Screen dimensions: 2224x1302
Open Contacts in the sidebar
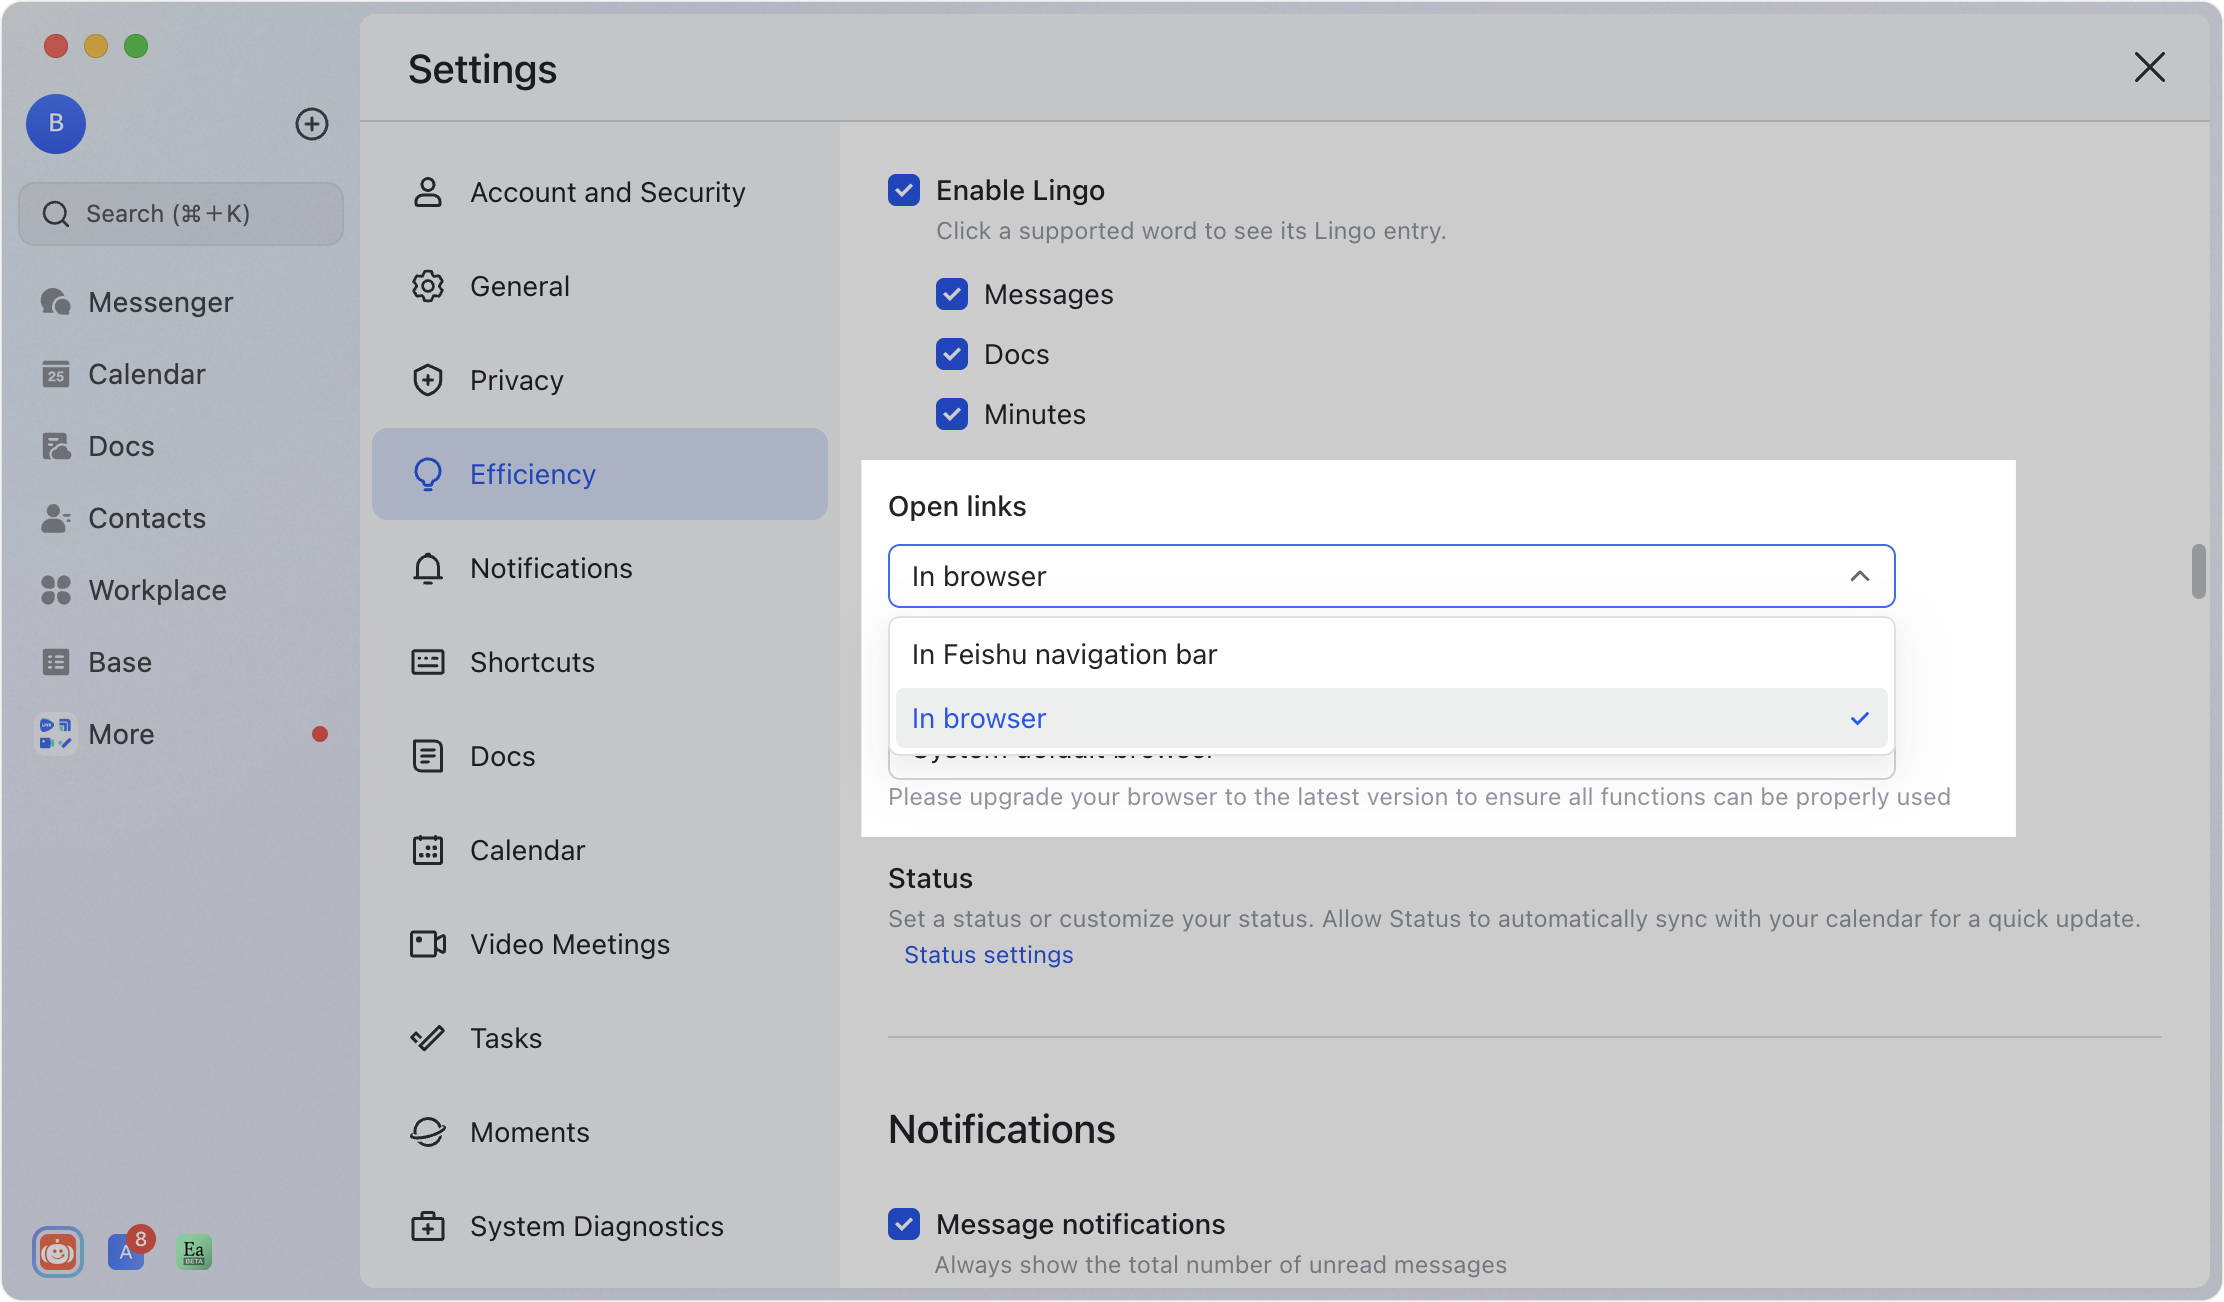pyautogui.click(x=146, y=517)
